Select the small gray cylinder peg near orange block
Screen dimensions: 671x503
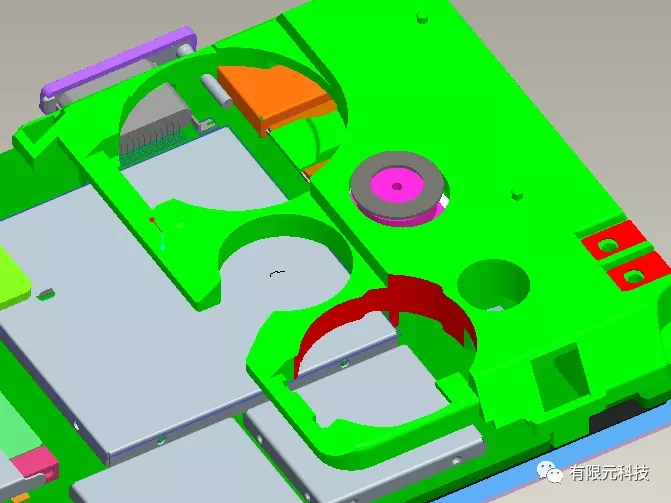click(x=213, y=90)
